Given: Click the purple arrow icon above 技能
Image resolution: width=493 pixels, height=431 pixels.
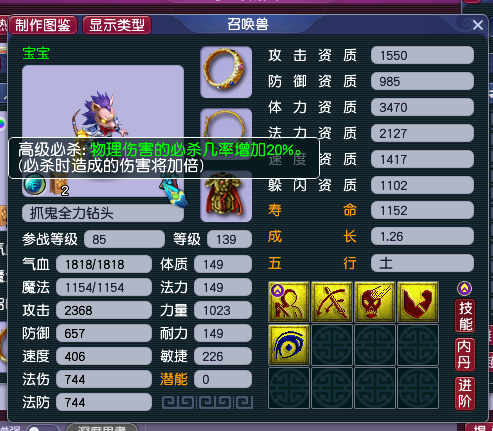Looking at the screenshot, I should (x=464, y=289).
